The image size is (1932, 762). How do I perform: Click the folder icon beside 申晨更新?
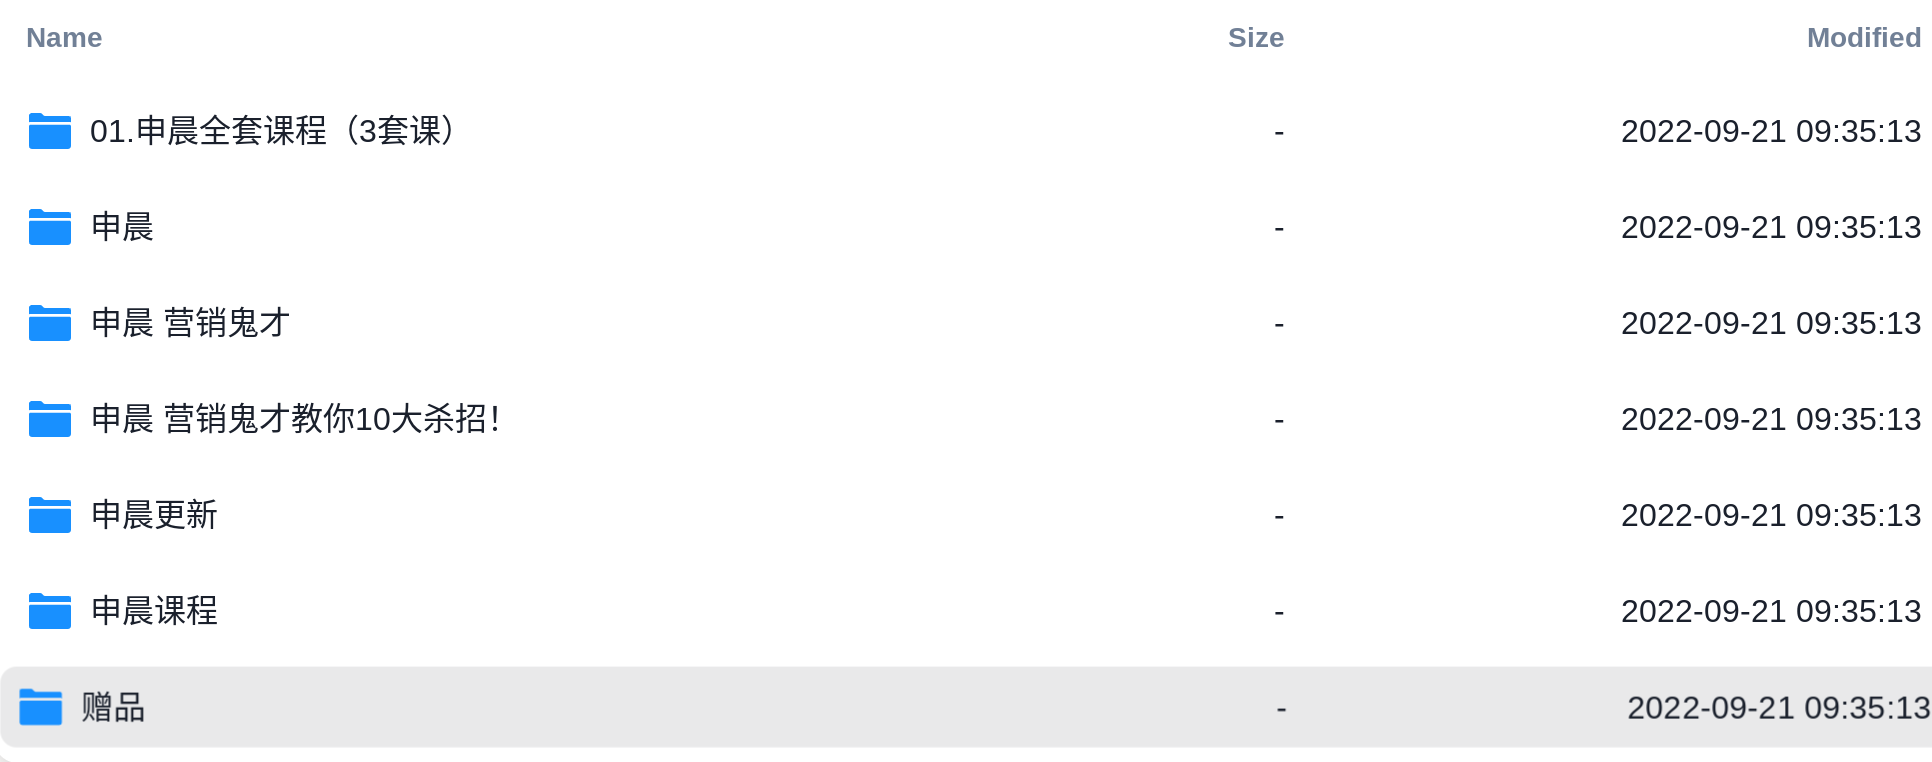[50, 515]
